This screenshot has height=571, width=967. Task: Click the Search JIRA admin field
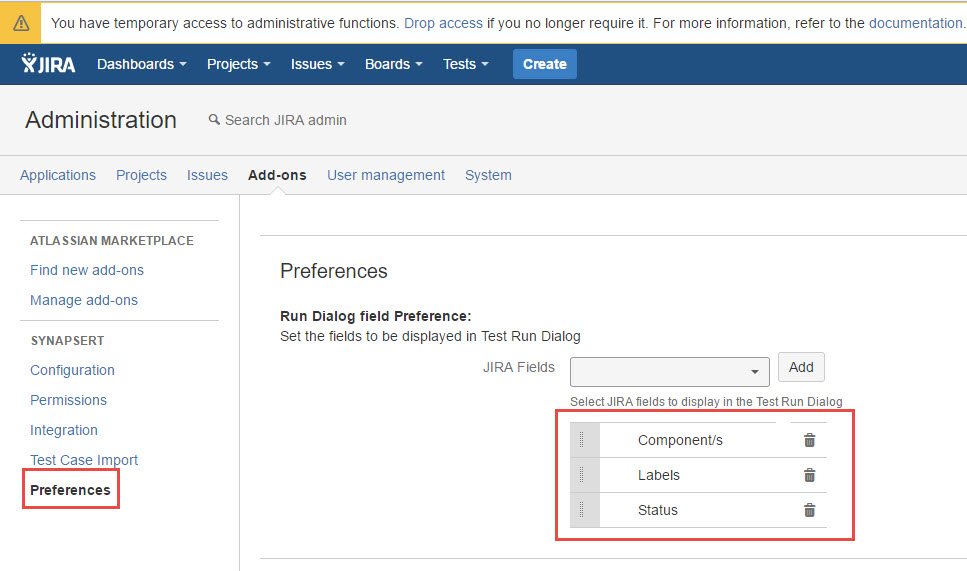285,120
